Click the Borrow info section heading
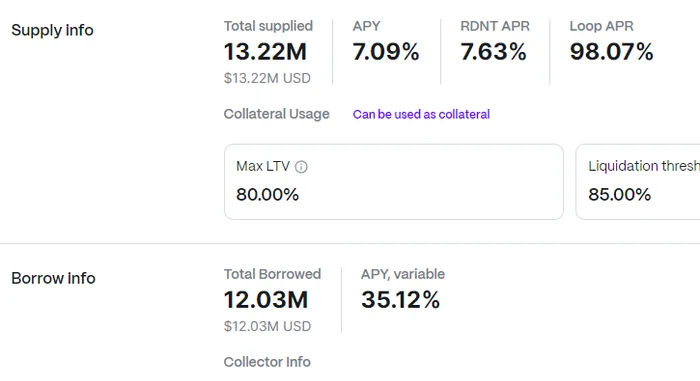The width and height of the screenshot is (700, 381). [53, 278]
